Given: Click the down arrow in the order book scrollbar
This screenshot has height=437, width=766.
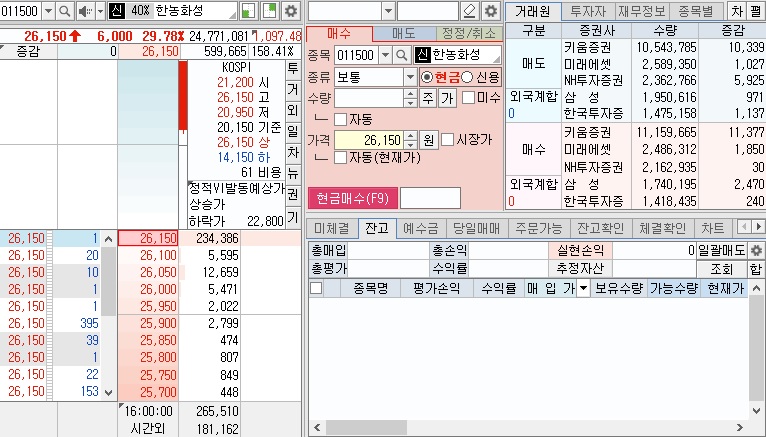Looking at the screenshot, I should (108, 392).
